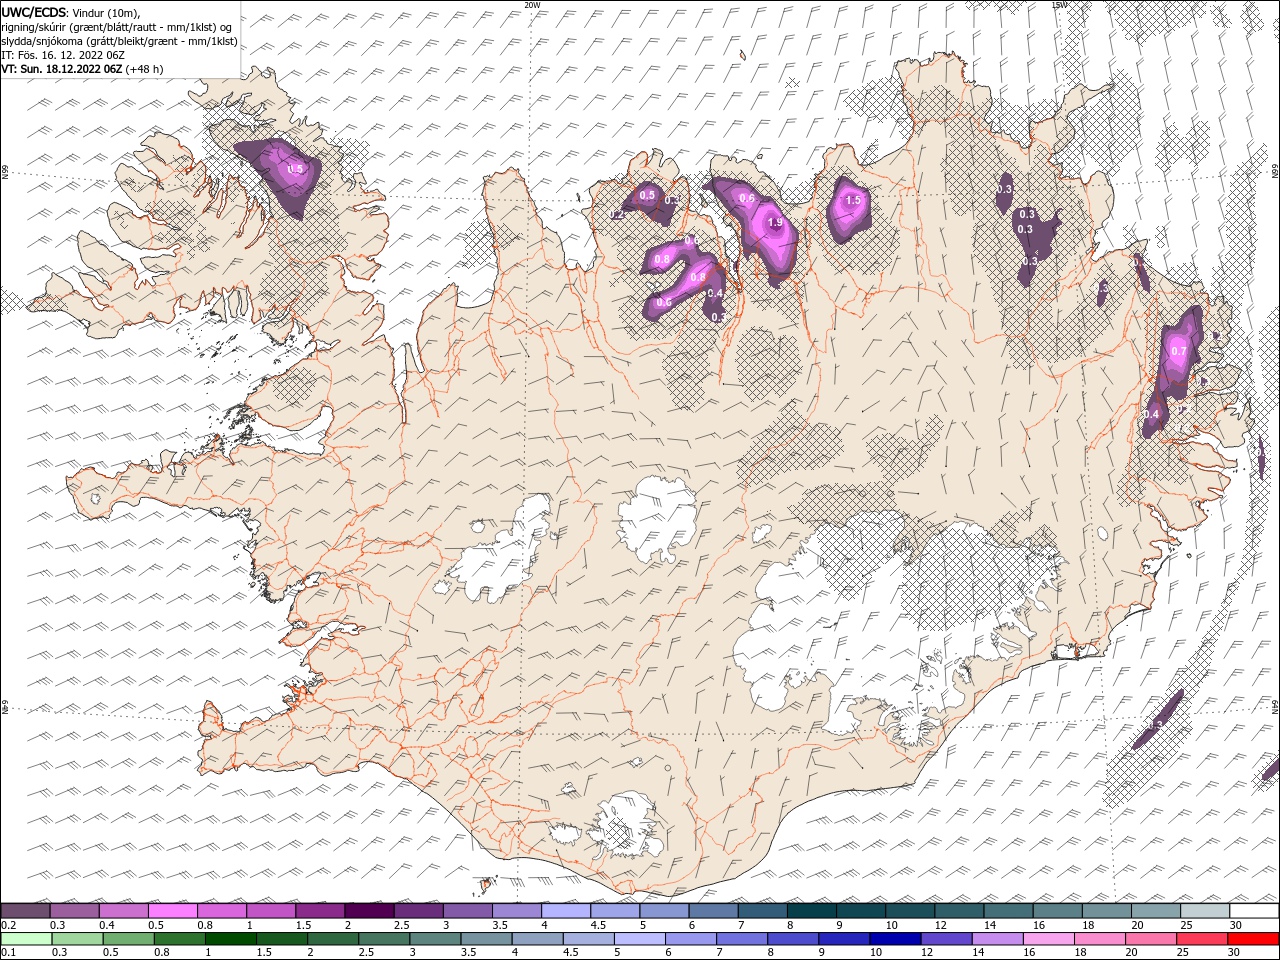Click the 1.5 precipitation value in the north
The image size is (1280, 960).
[x=853, y=200]
